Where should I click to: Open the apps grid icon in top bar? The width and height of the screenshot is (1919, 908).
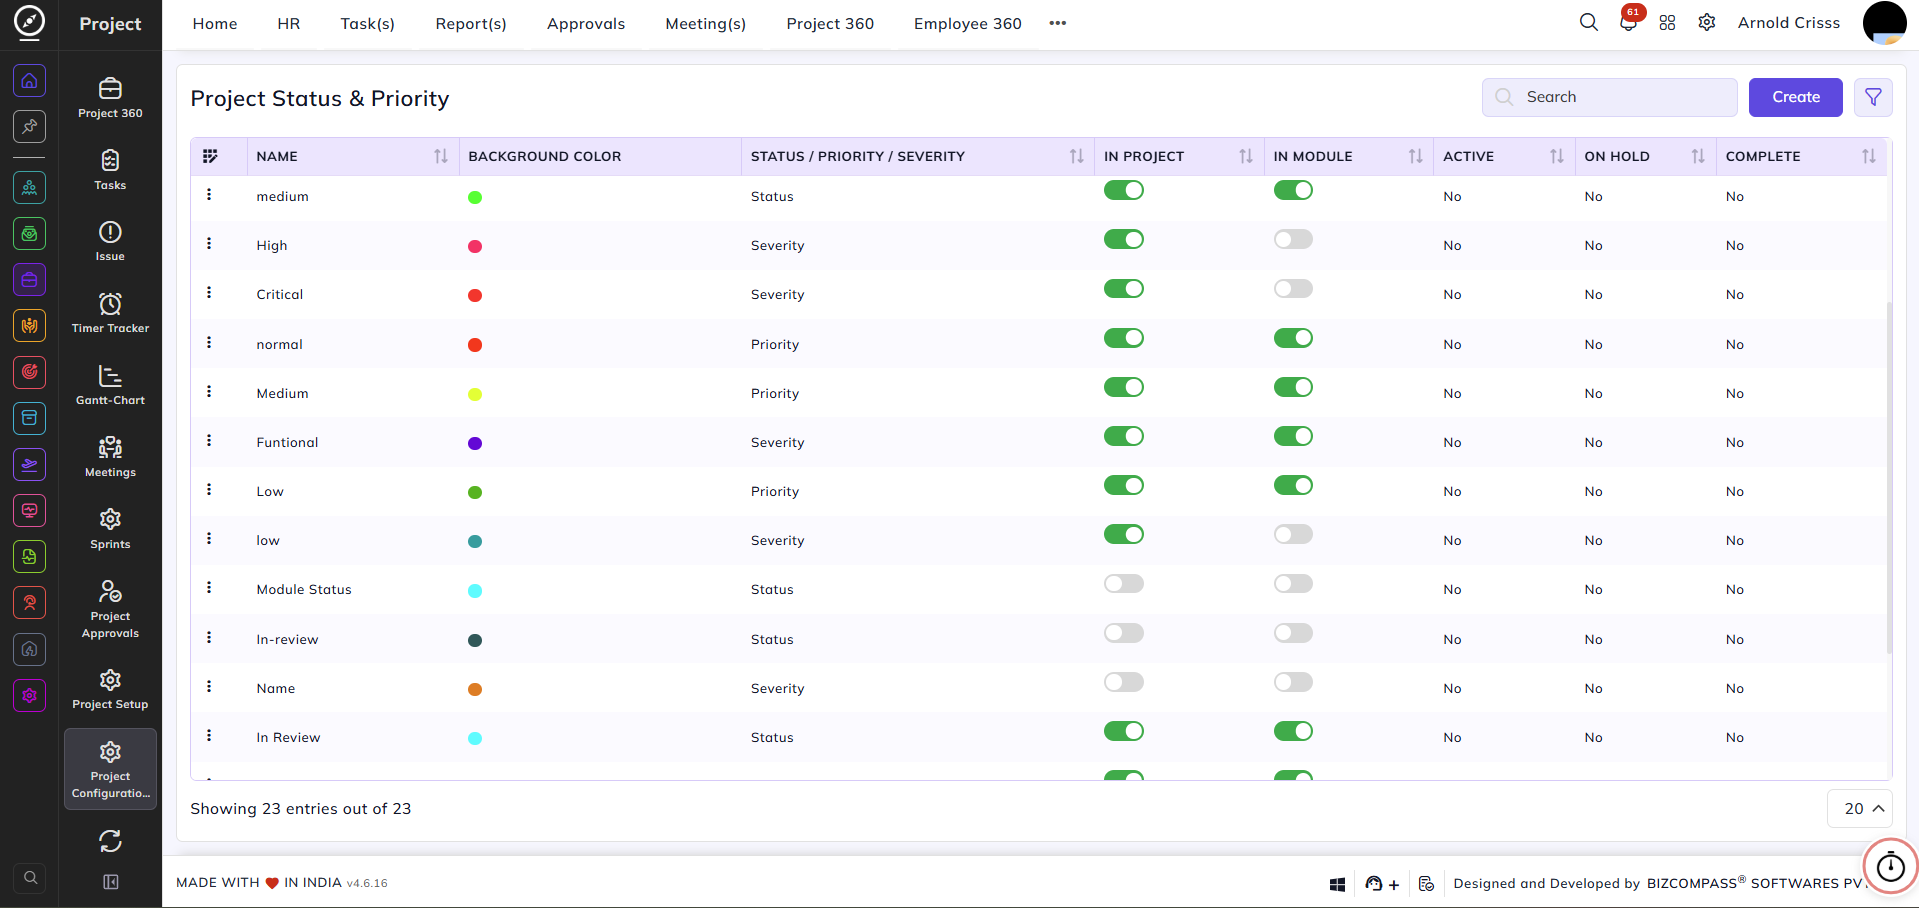tap(1667, 23)
